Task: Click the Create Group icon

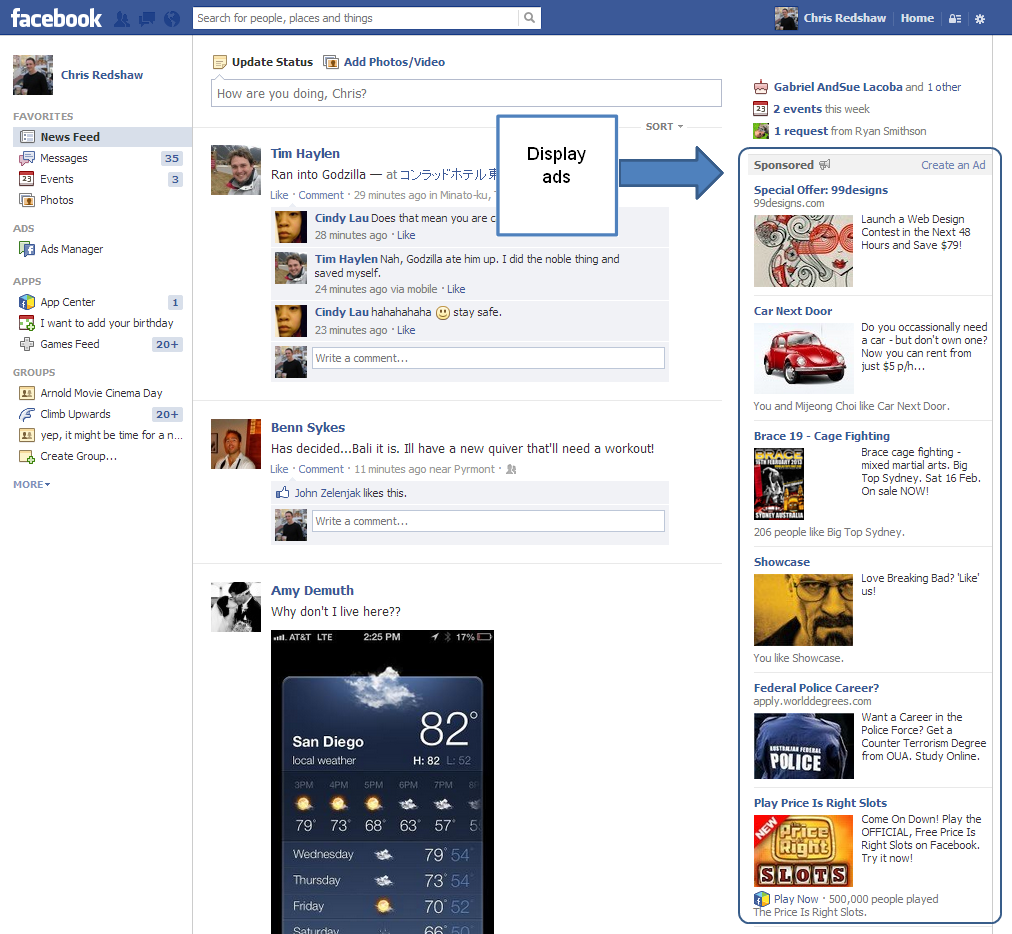Action: pyautogui.click(x=27, y=456)
